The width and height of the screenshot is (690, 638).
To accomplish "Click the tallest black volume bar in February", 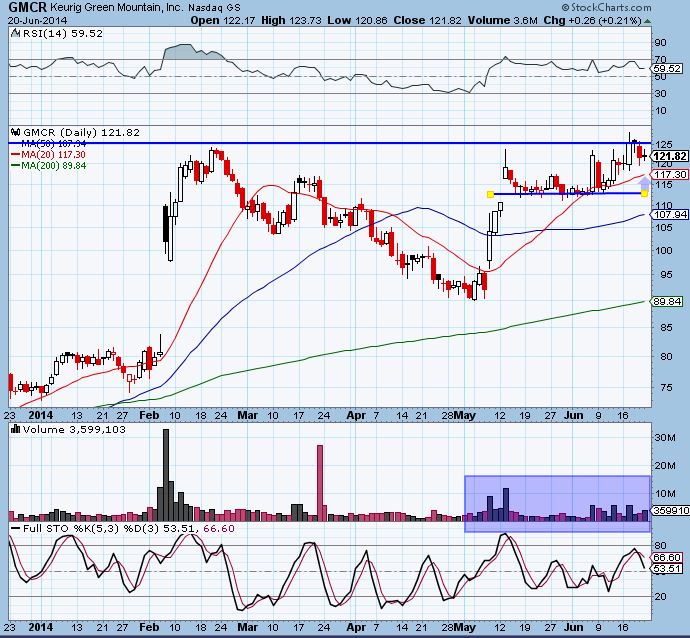I will [166, 475].
